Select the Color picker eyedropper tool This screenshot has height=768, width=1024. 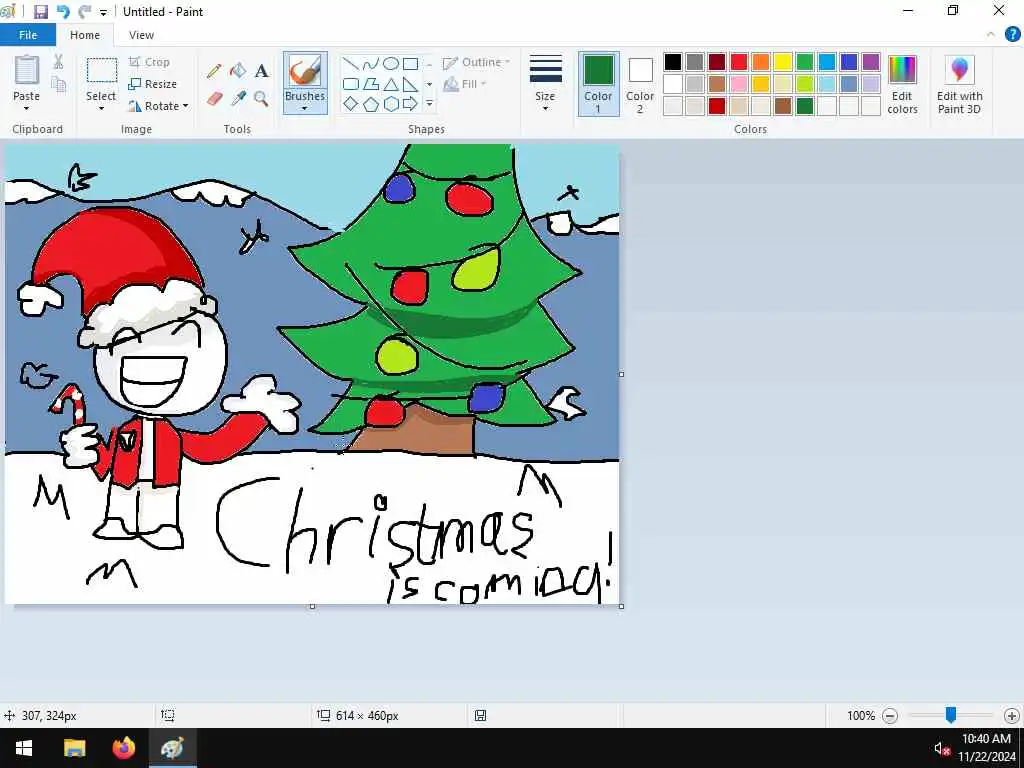pyautogui.click(x=238, y=99)
